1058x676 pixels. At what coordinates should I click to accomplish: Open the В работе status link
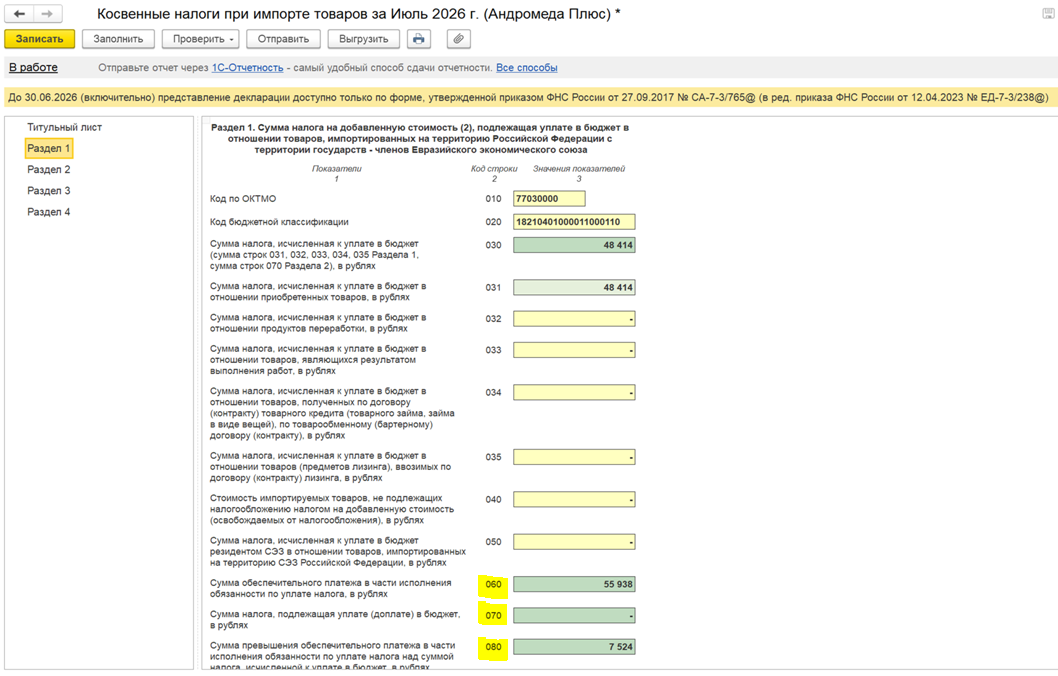point(33,67)
